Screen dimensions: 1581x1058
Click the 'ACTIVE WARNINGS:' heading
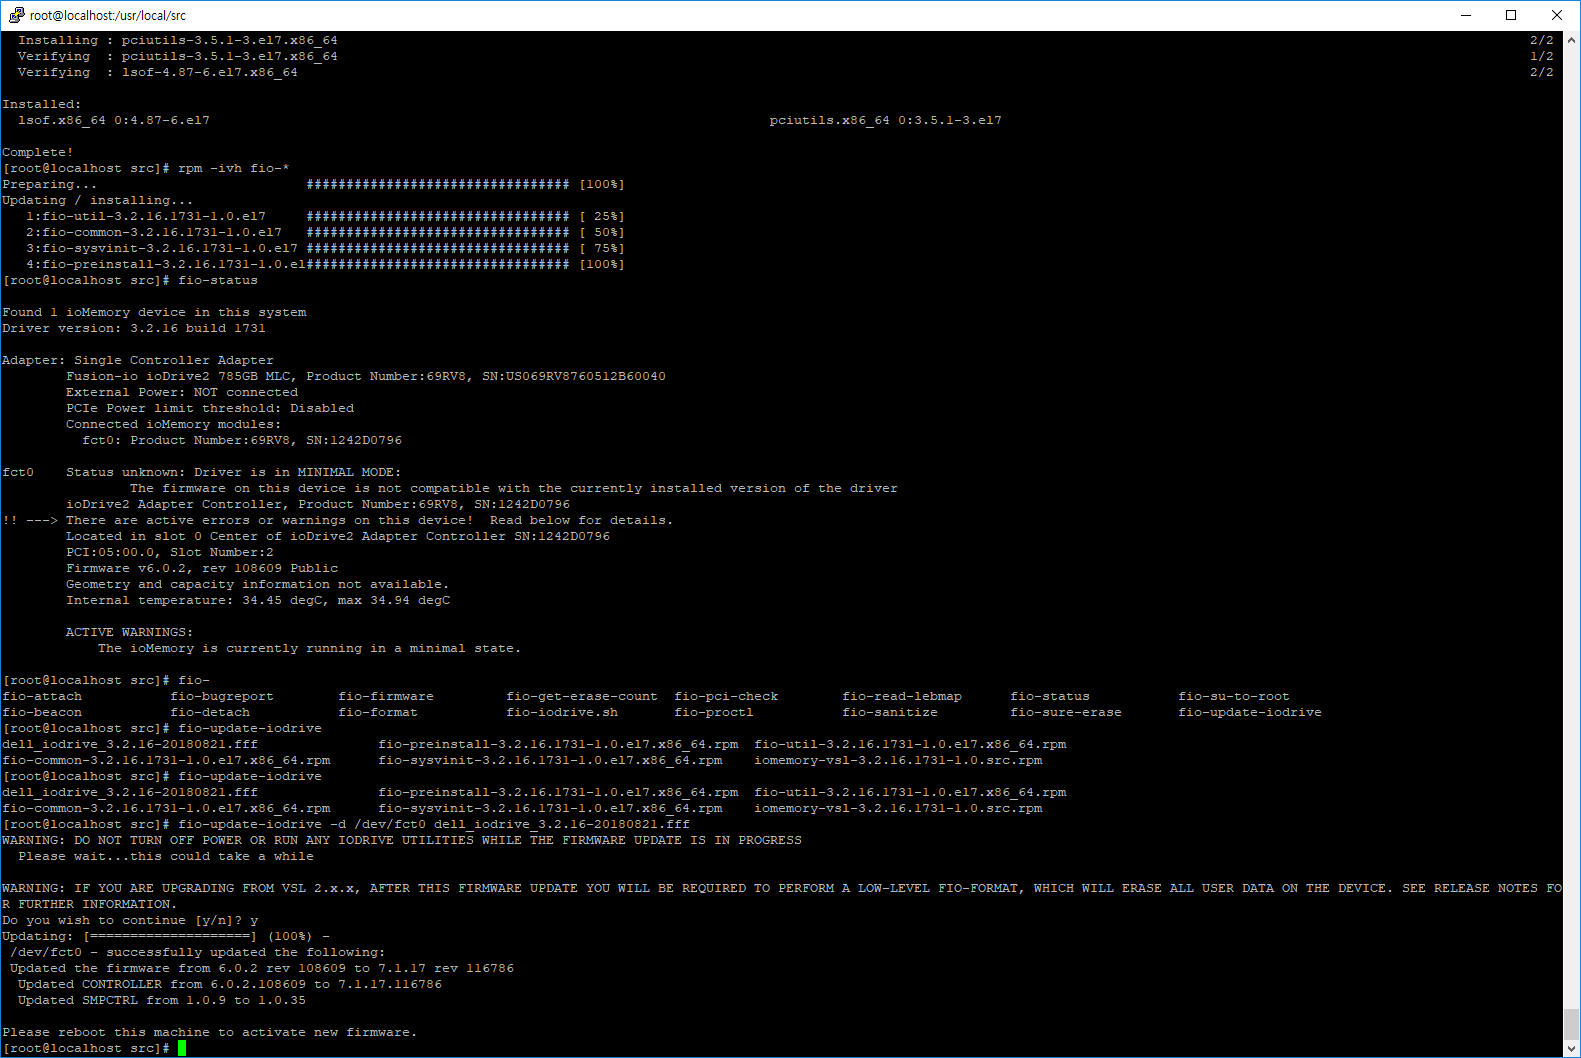pyautogui.click(x=130, y=632)
